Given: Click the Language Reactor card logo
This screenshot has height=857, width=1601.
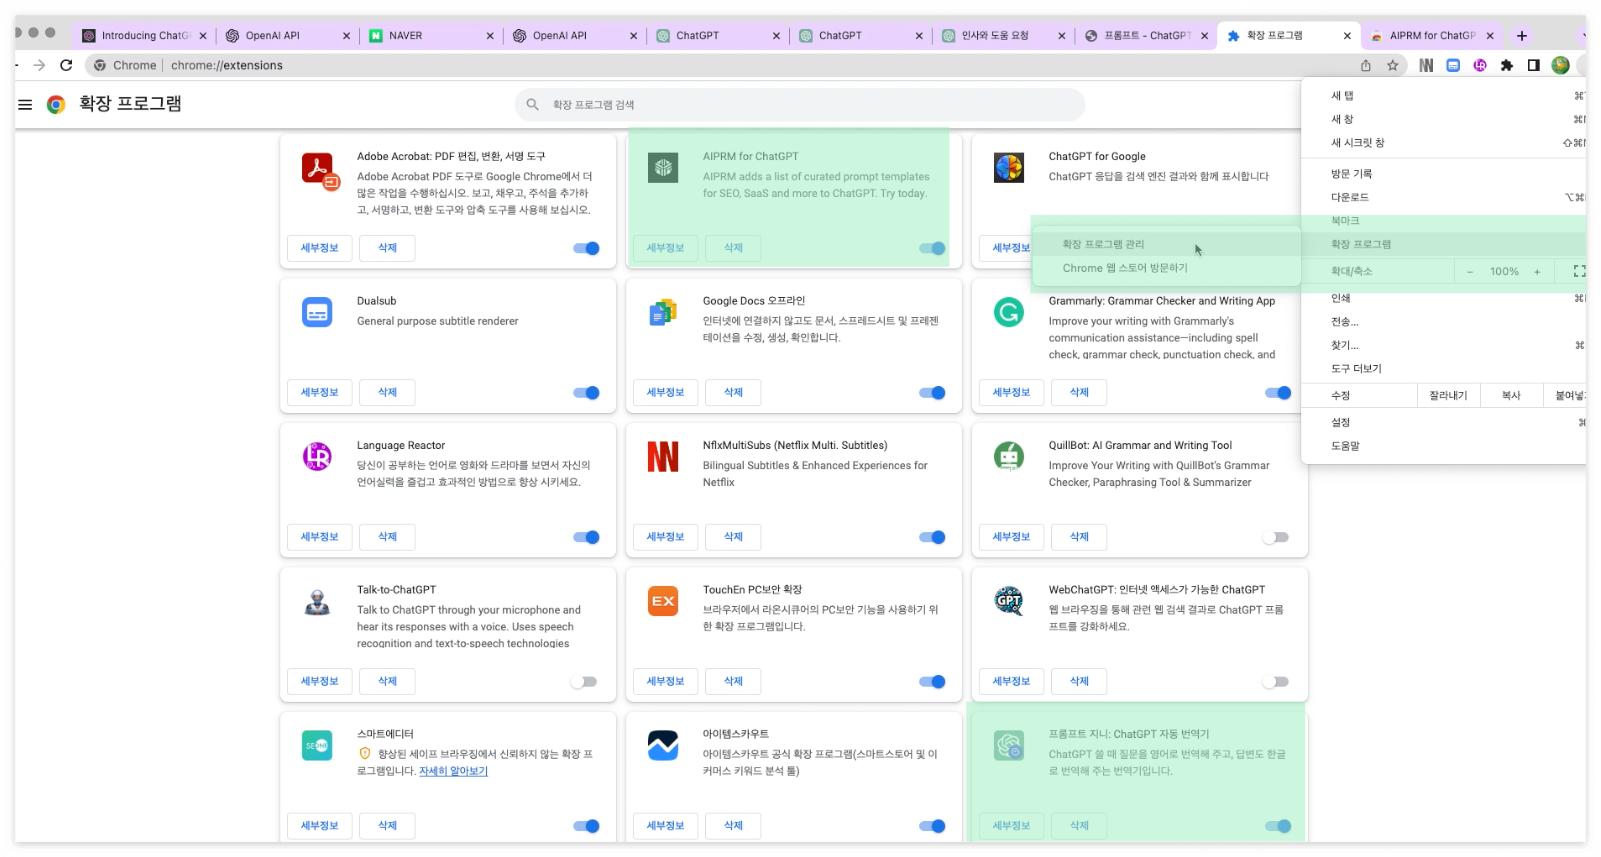Looking at the screenshot, I should pyautogui.click(x=317, y=457).
